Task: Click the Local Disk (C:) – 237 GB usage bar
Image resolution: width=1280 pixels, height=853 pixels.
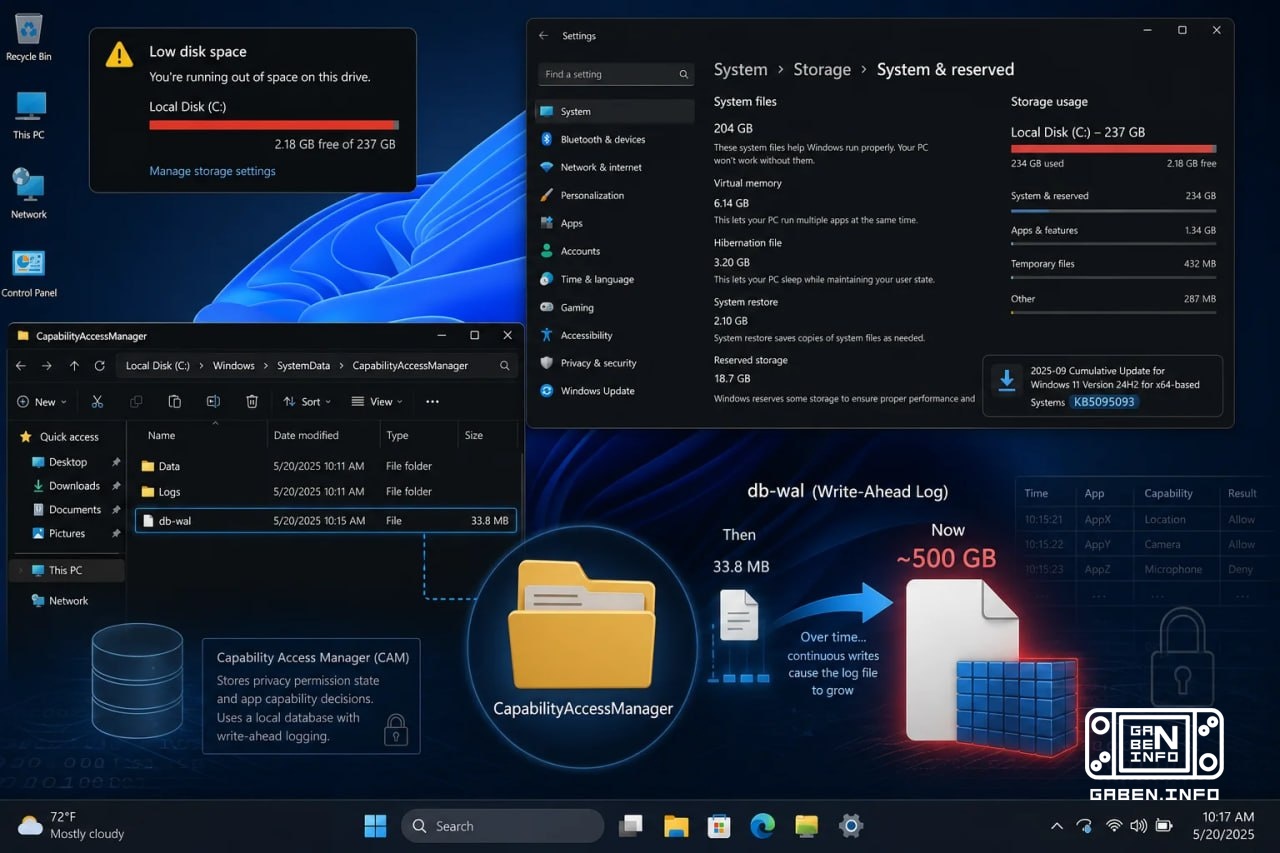Action: tap(1113, 148)
